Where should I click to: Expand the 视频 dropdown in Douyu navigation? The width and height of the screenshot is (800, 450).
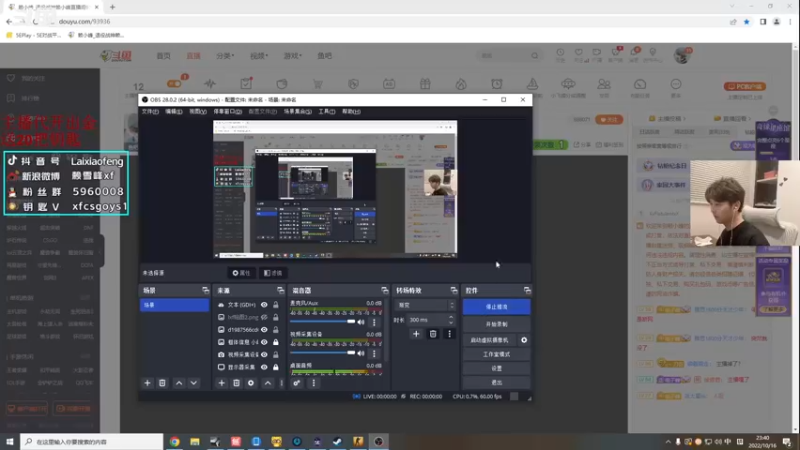(259, 56)
